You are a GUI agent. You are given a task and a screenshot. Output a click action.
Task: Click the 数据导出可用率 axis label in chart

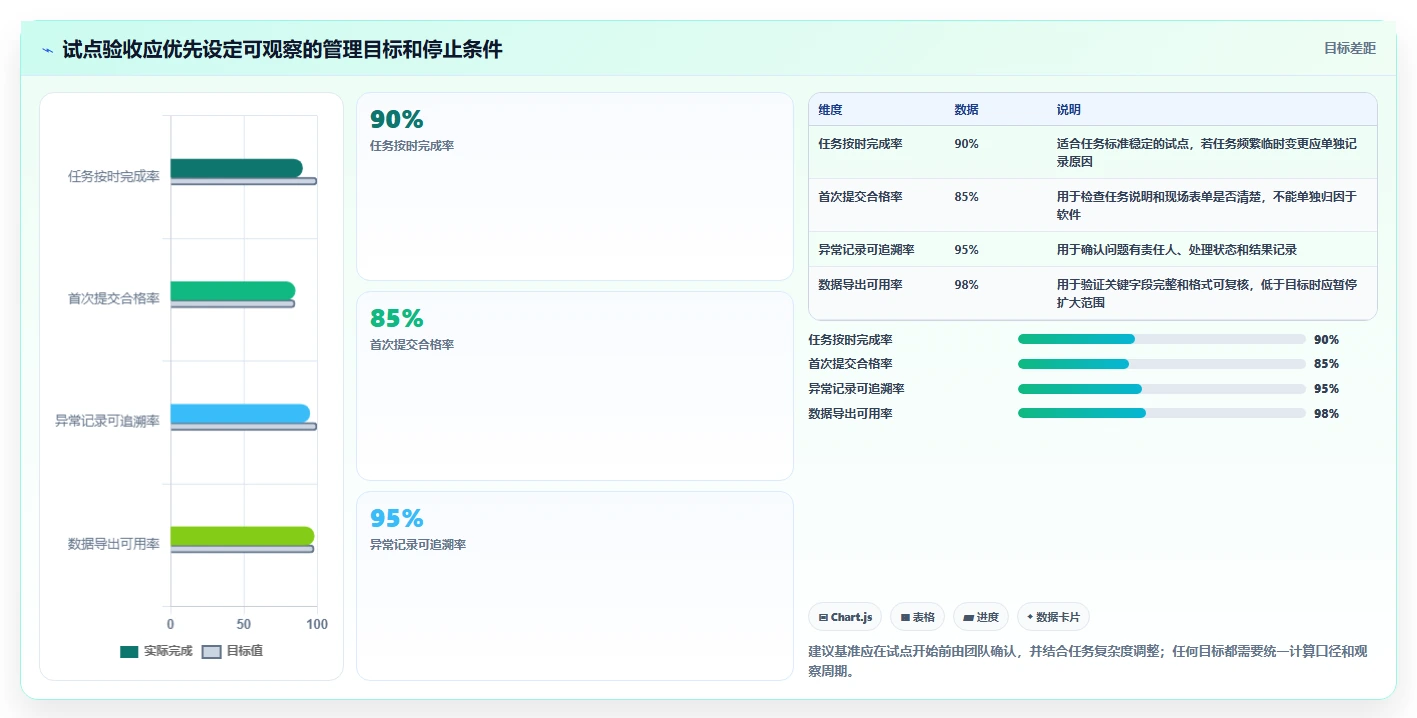click(x=114, y=544)
